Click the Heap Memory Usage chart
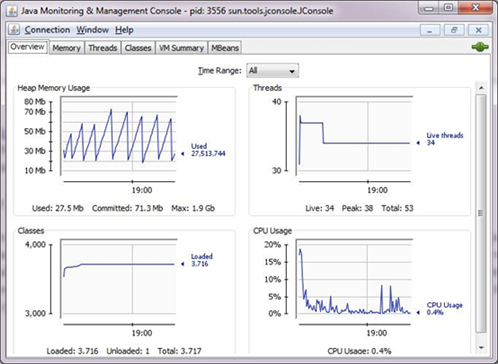Screen dimensions: 498x364 [x=119, y=136]
